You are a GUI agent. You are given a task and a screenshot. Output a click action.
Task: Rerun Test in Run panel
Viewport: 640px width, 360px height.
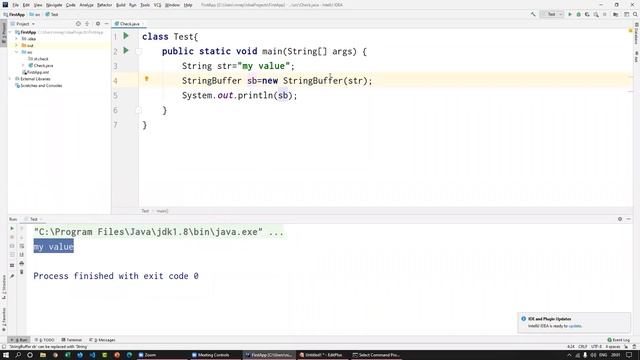(x=12, y=229)
